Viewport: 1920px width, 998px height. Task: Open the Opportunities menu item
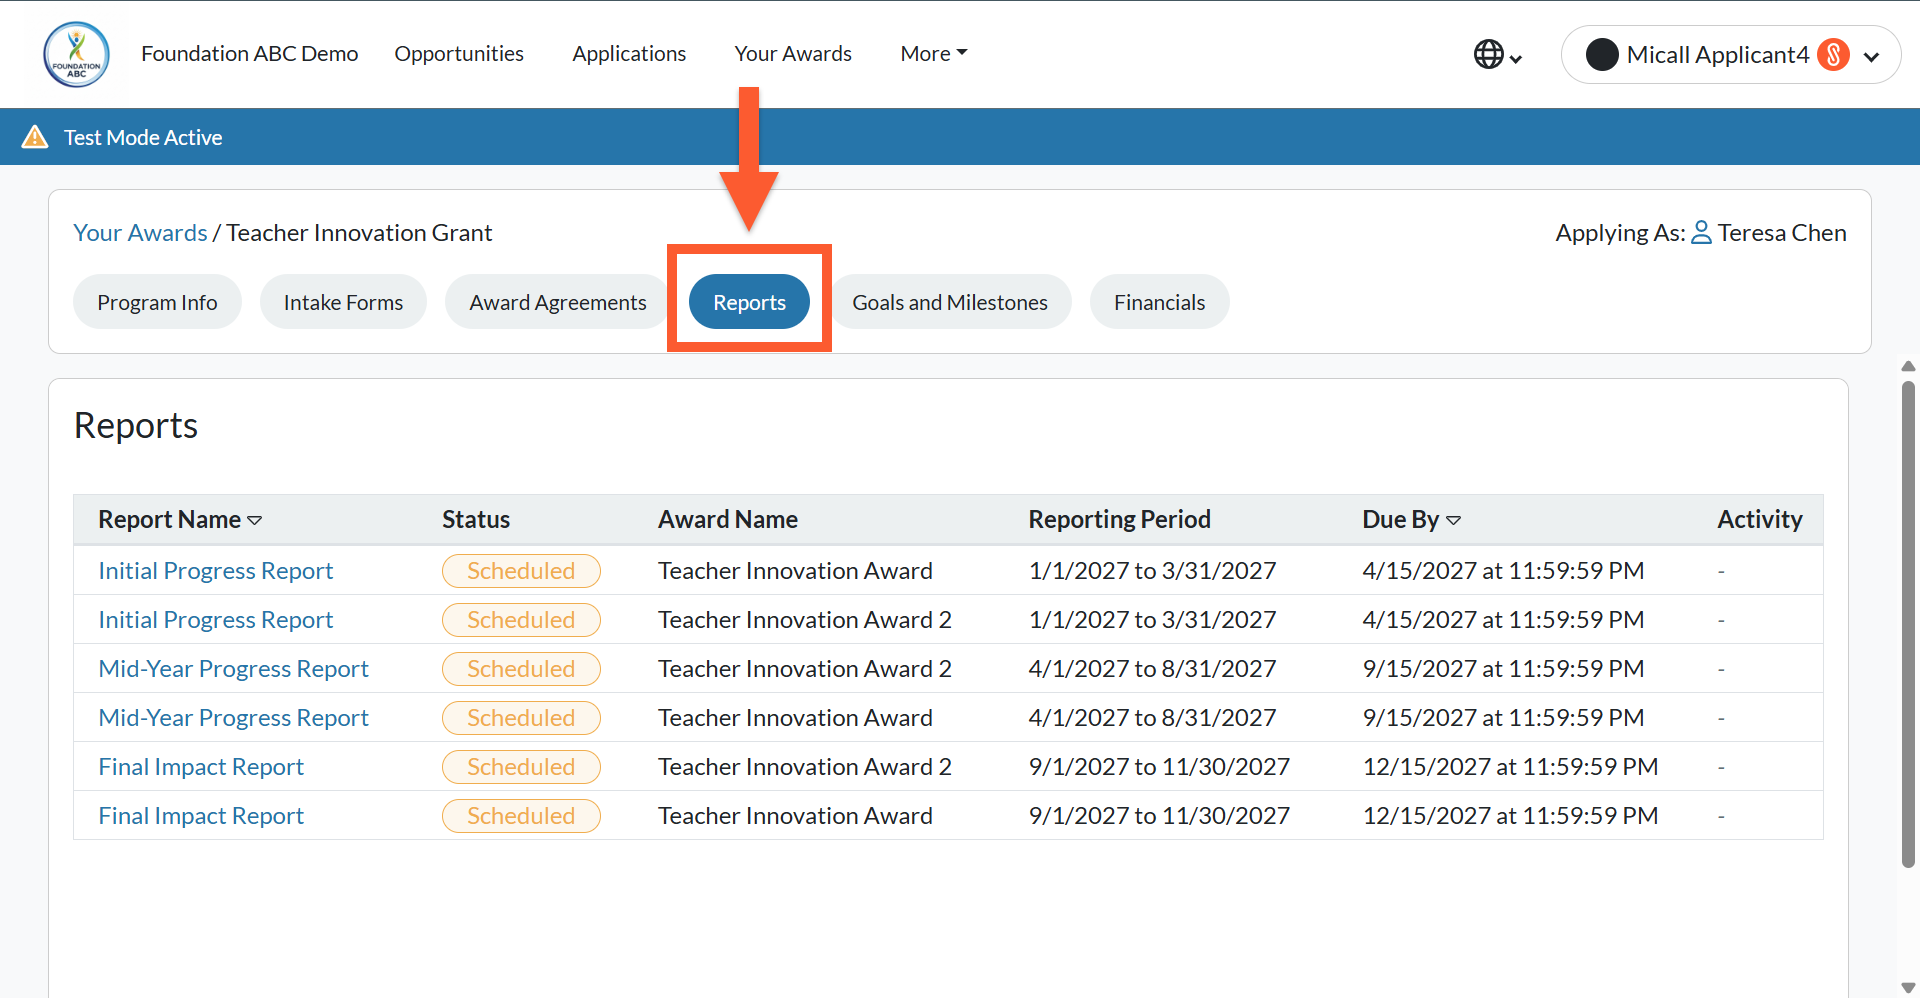click(459, 54)
